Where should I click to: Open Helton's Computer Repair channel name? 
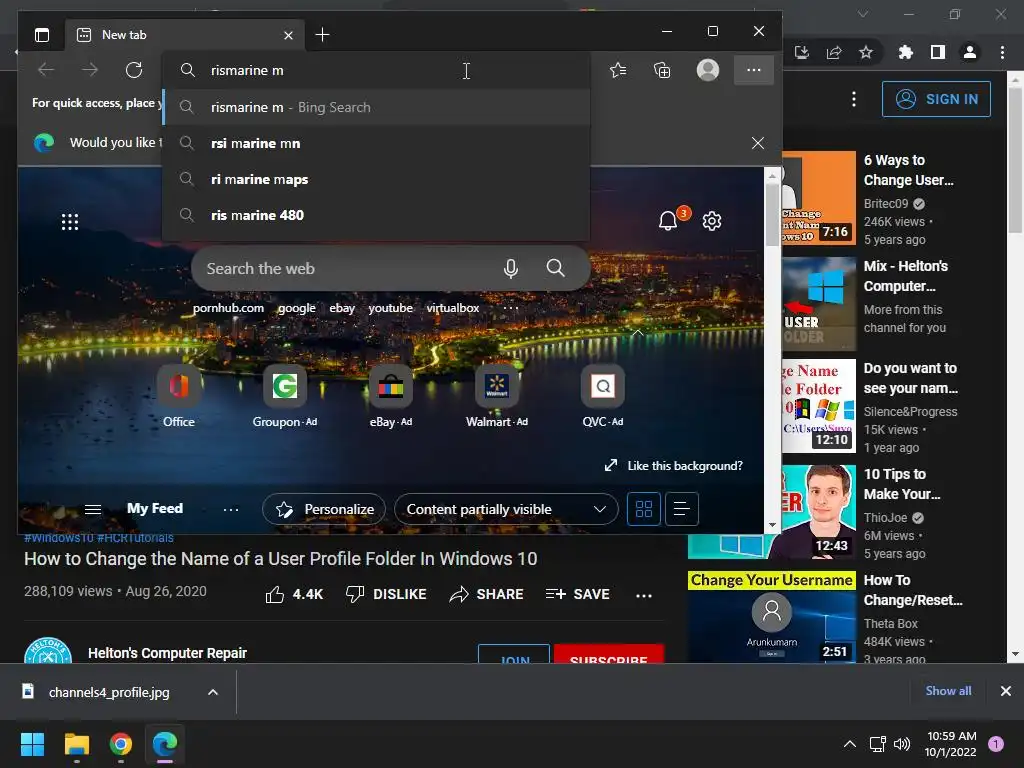(x=167, y=653)
